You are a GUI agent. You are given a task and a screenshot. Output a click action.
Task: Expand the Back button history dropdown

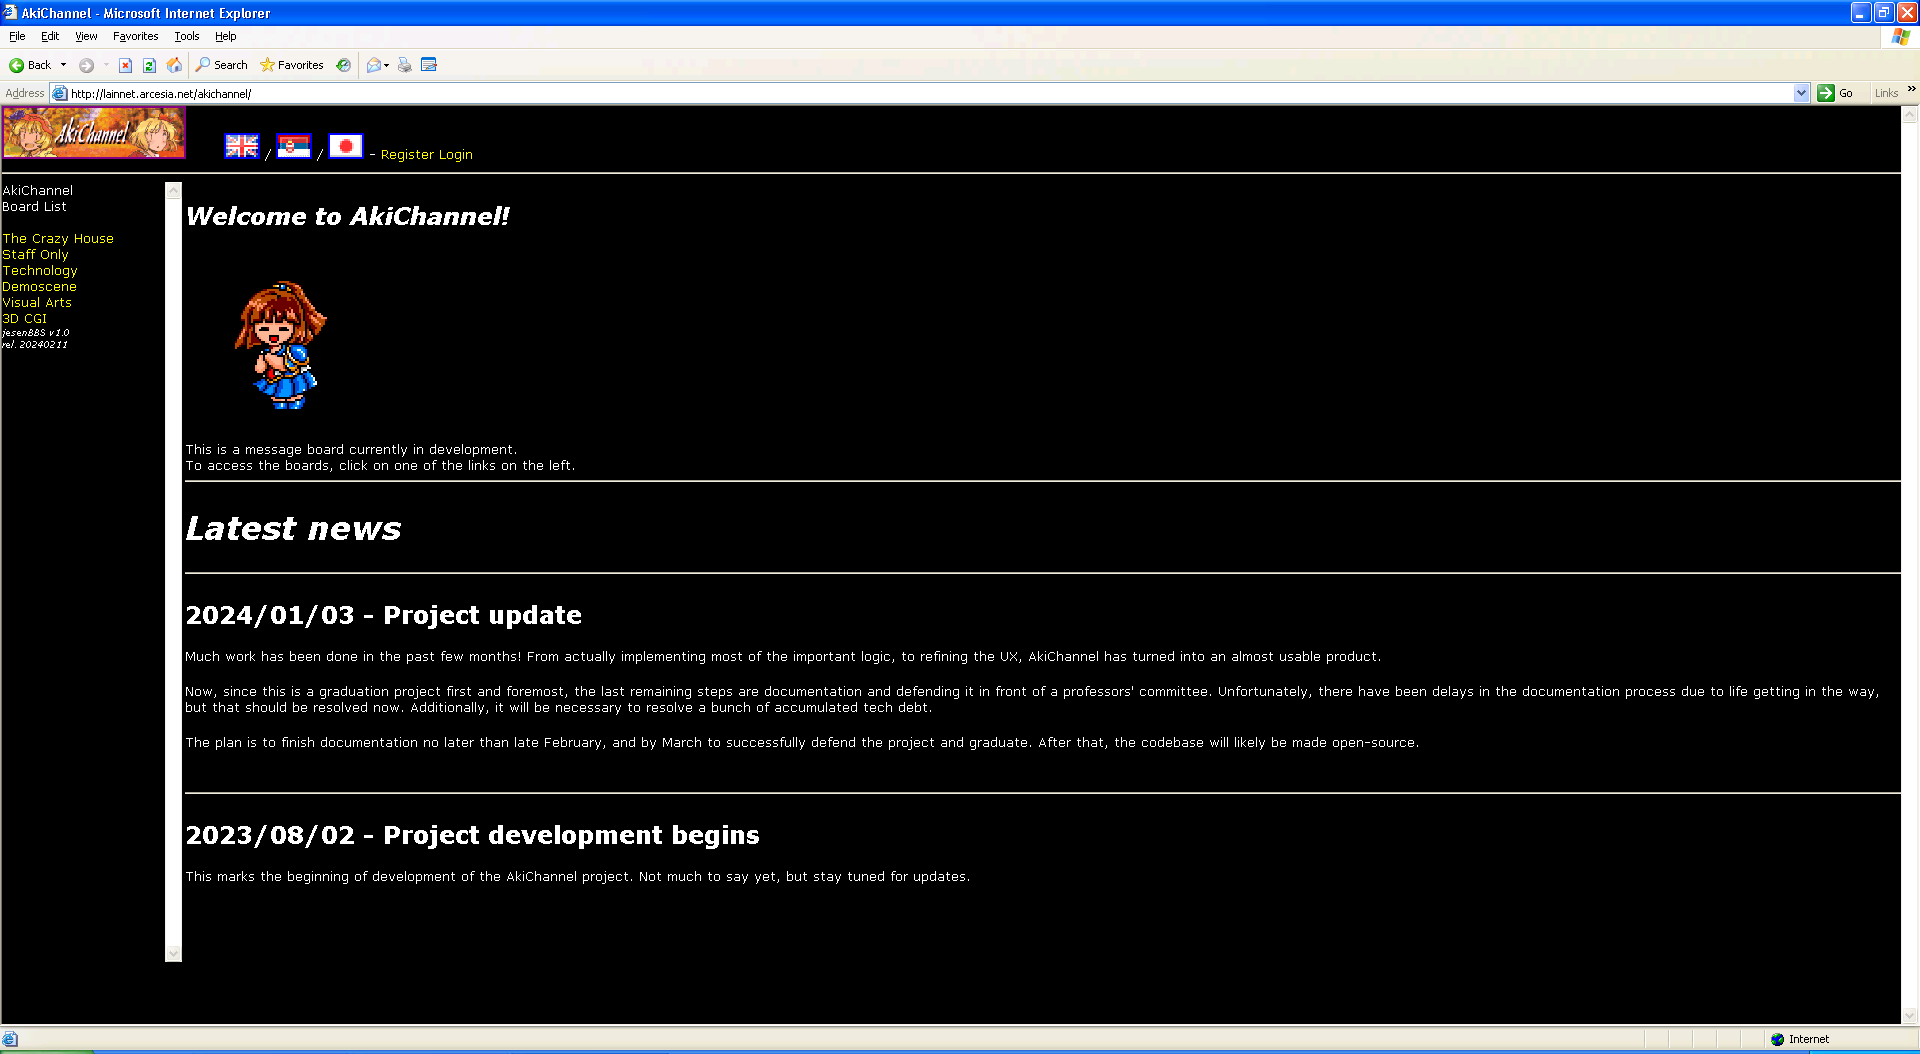pyautogui.click(x=64, y=65)
